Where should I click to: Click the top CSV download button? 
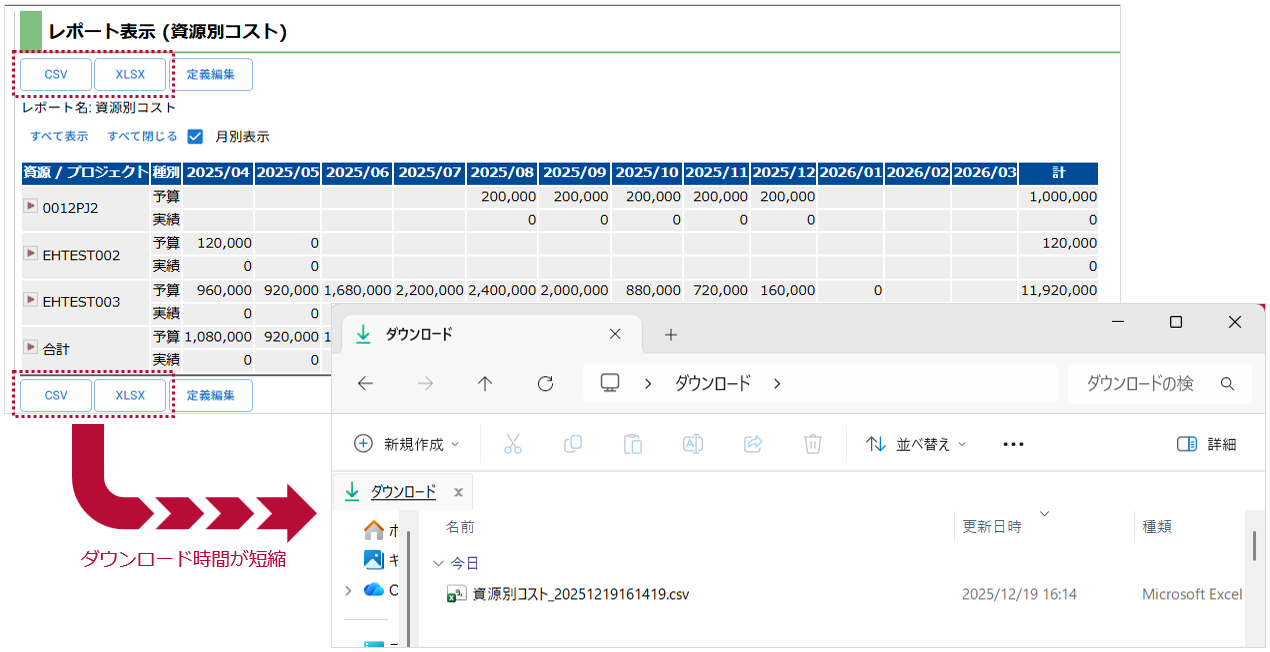tap(56, 74)
